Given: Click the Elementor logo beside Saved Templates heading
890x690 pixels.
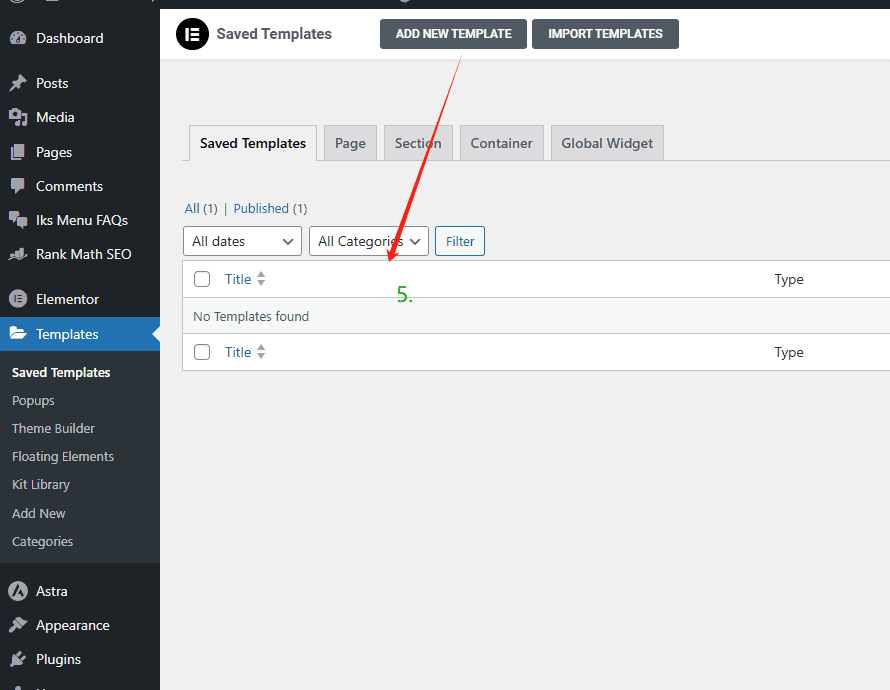Looking at the screenshot, I should [x=192, y=34].
